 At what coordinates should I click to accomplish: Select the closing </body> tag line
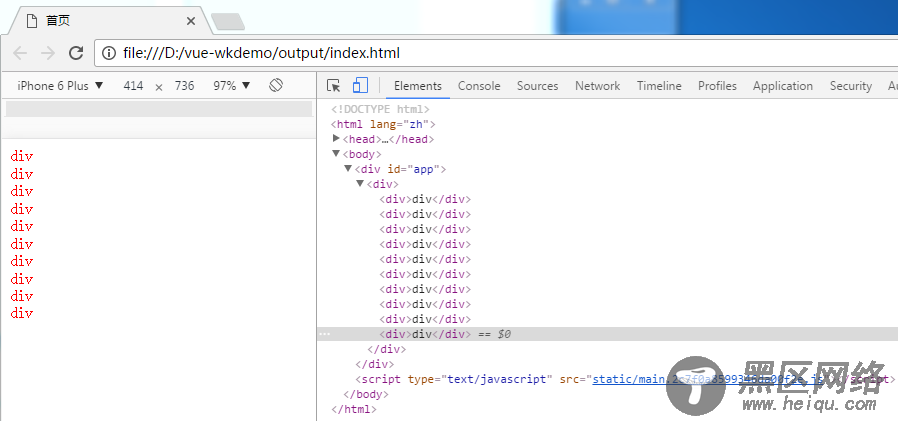(365, 394)
